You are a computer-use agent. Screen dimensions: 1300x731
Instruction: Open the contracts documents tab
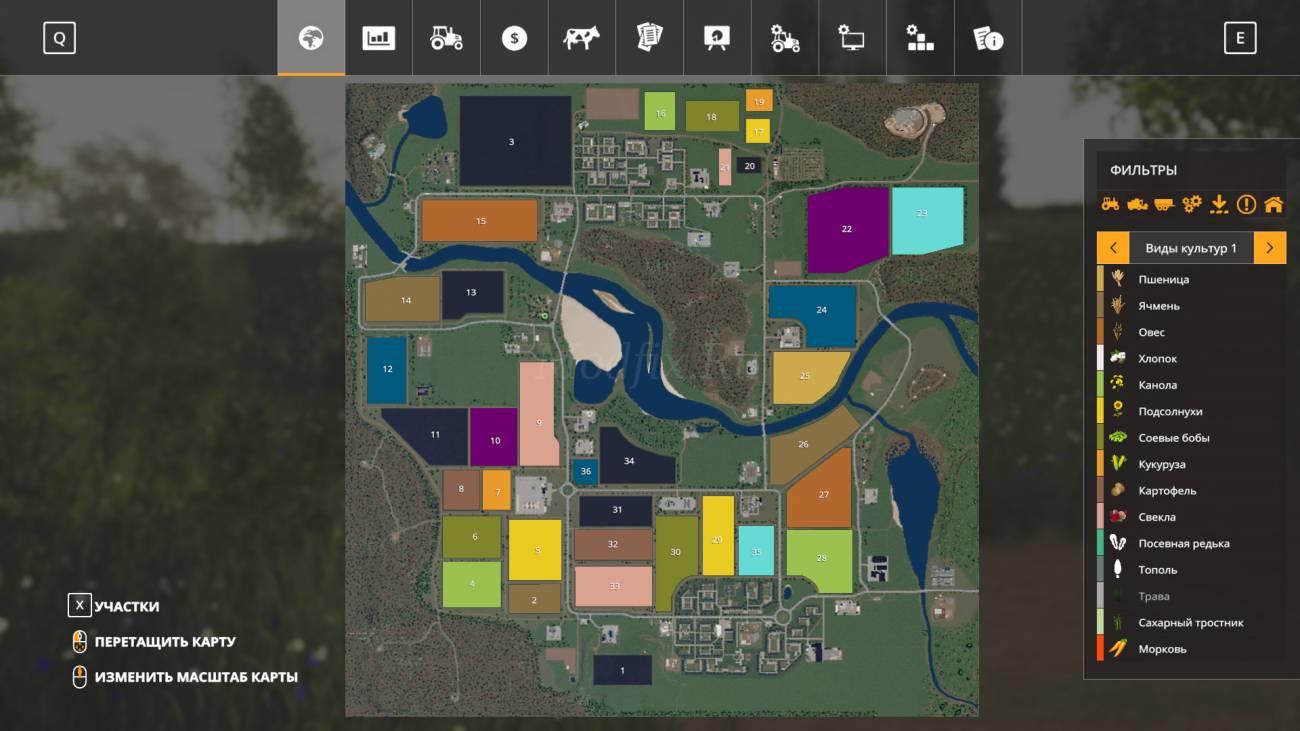pyautogui.click(x=649, y=38)
